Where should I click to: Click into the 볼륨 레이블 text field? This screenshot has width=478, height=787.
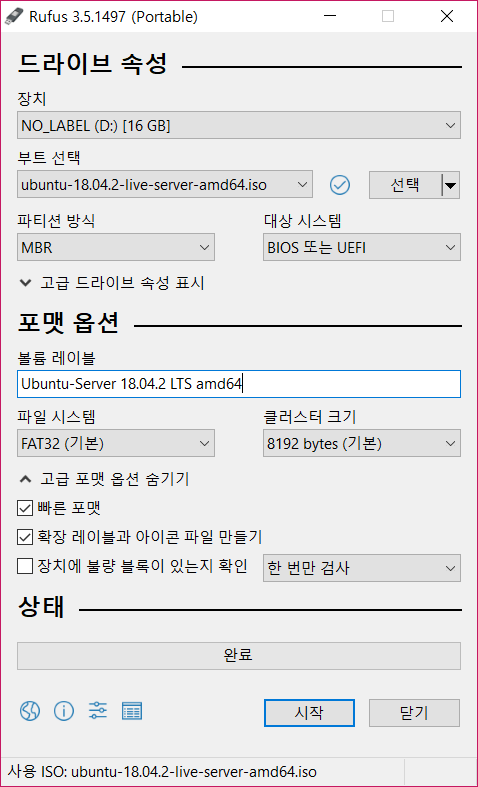tap(239, 384)
